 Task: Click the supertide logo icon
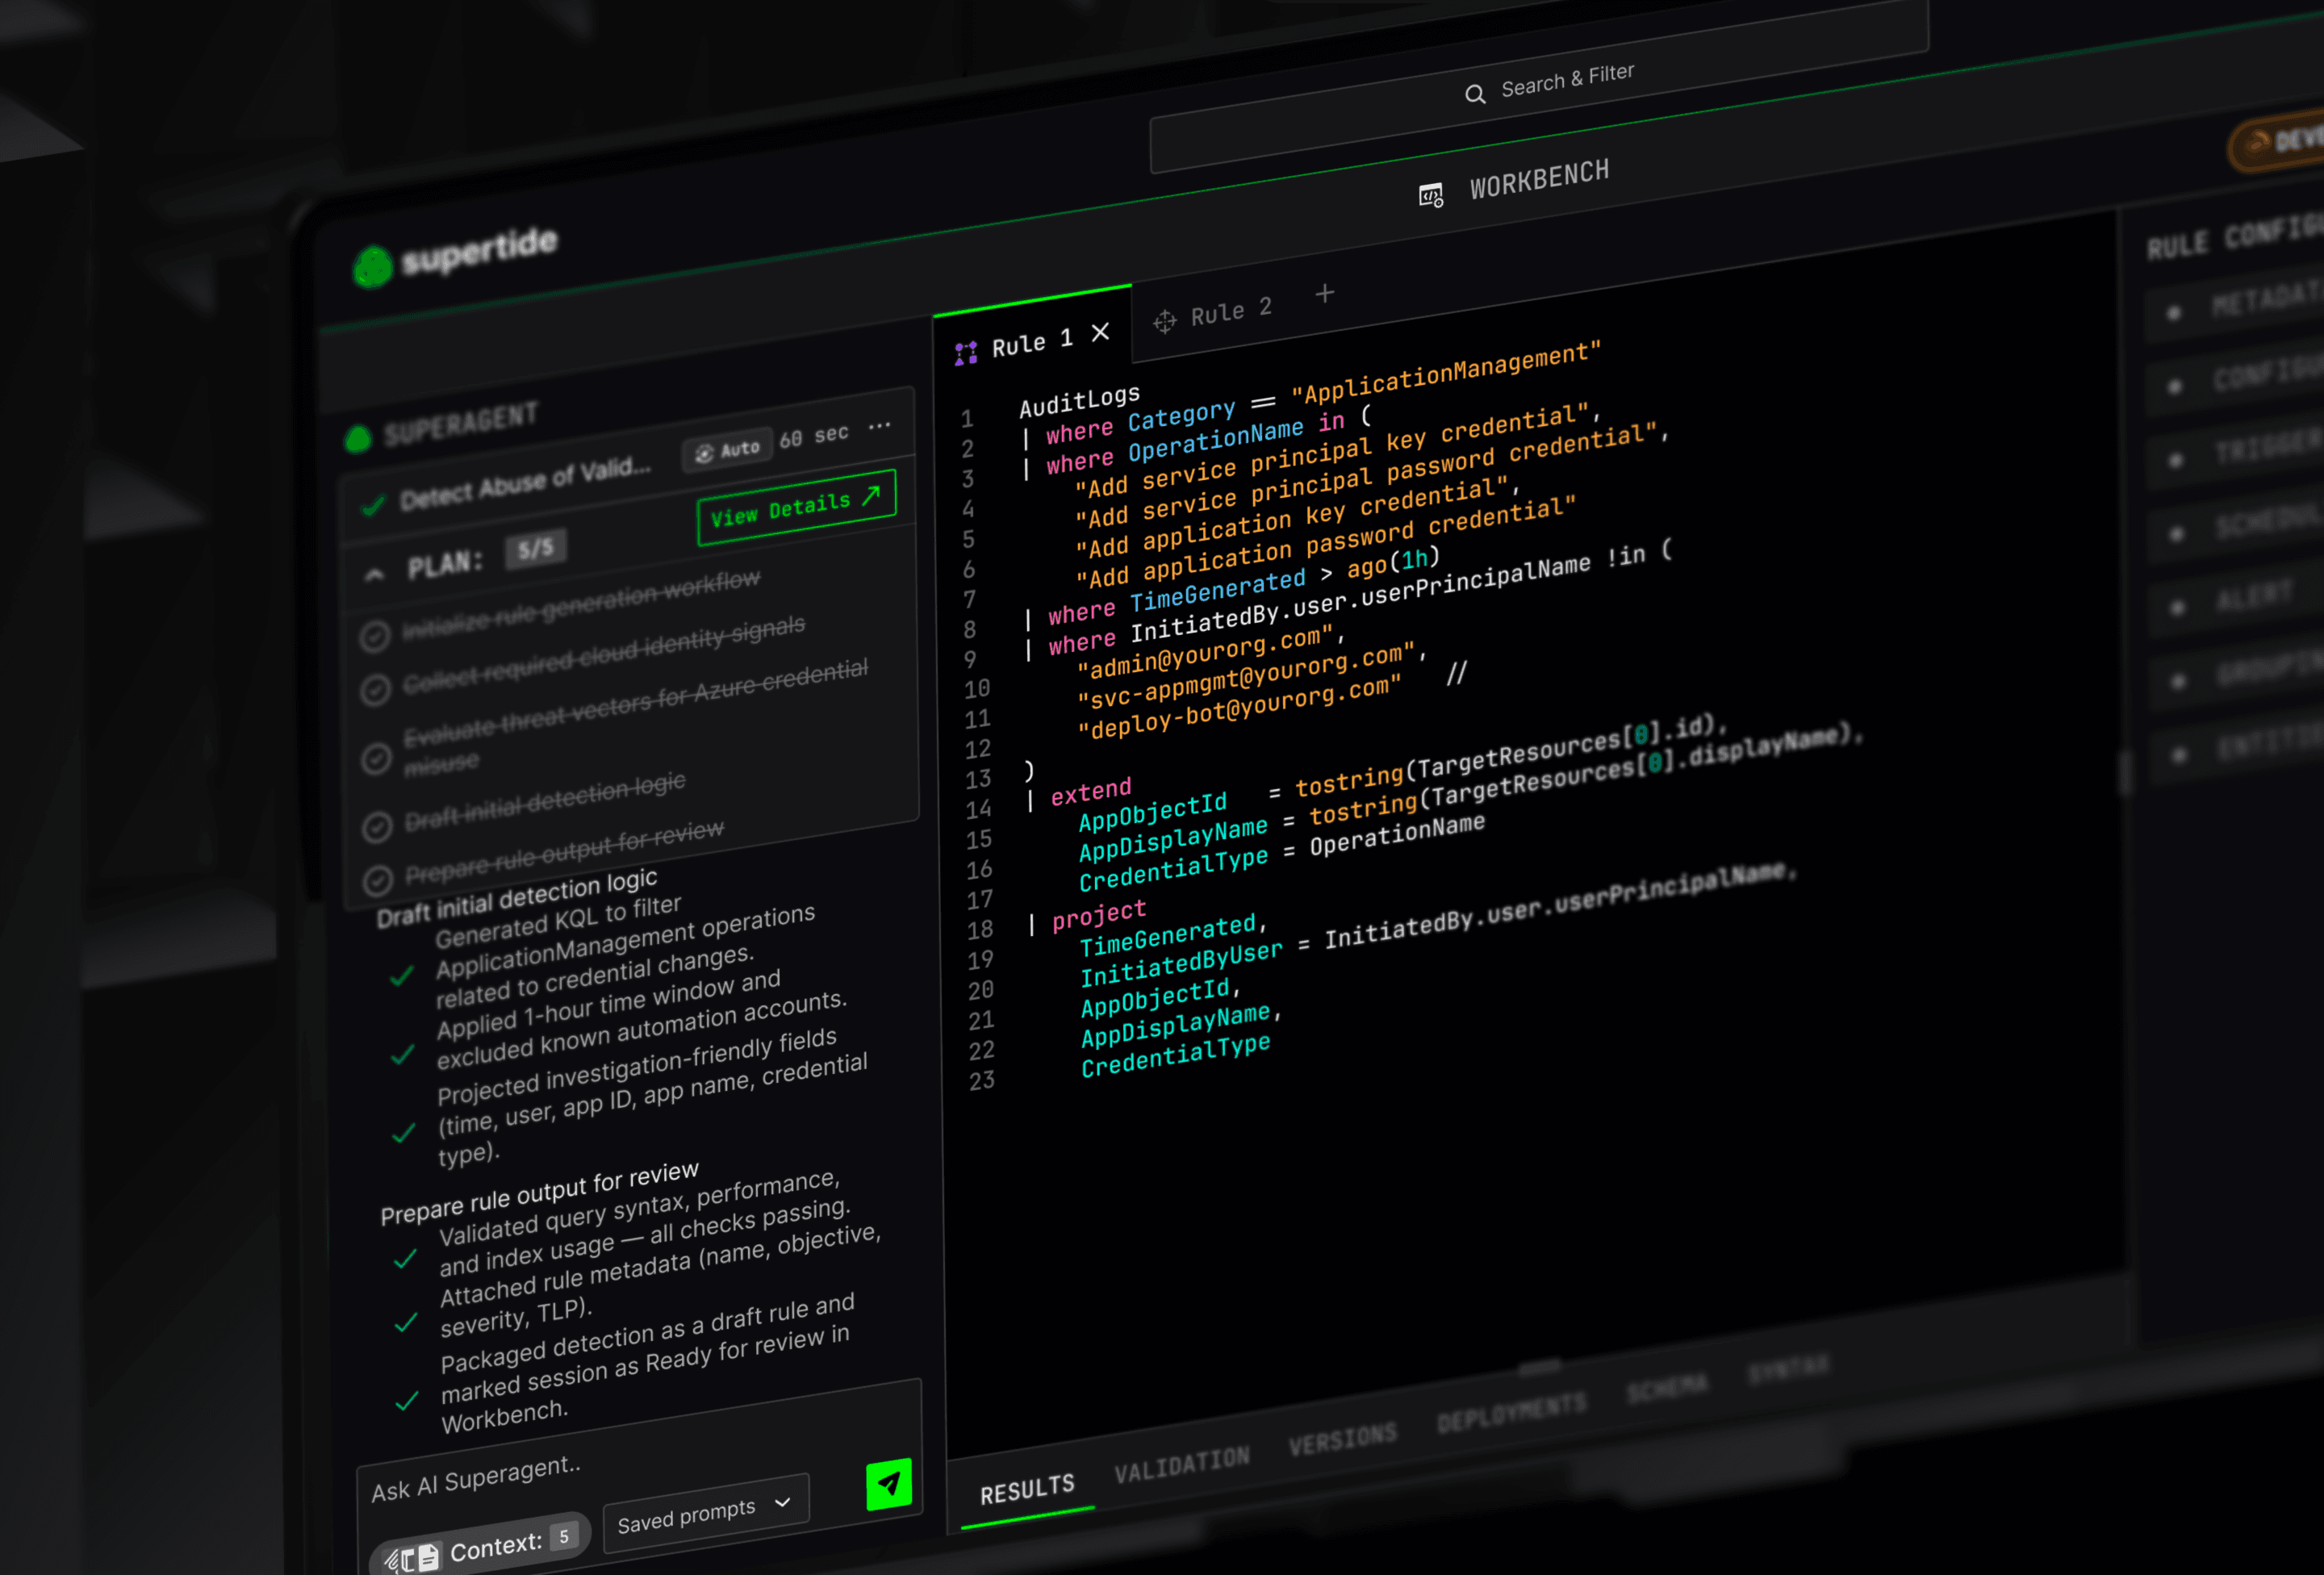pyautogui.click(x=373, y=267)
